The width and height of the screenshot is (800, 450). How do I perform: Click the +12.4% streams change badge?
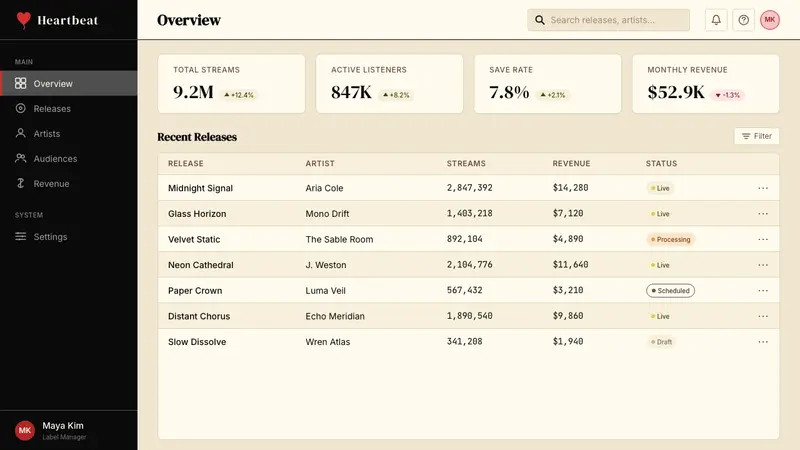pos(239,95)
